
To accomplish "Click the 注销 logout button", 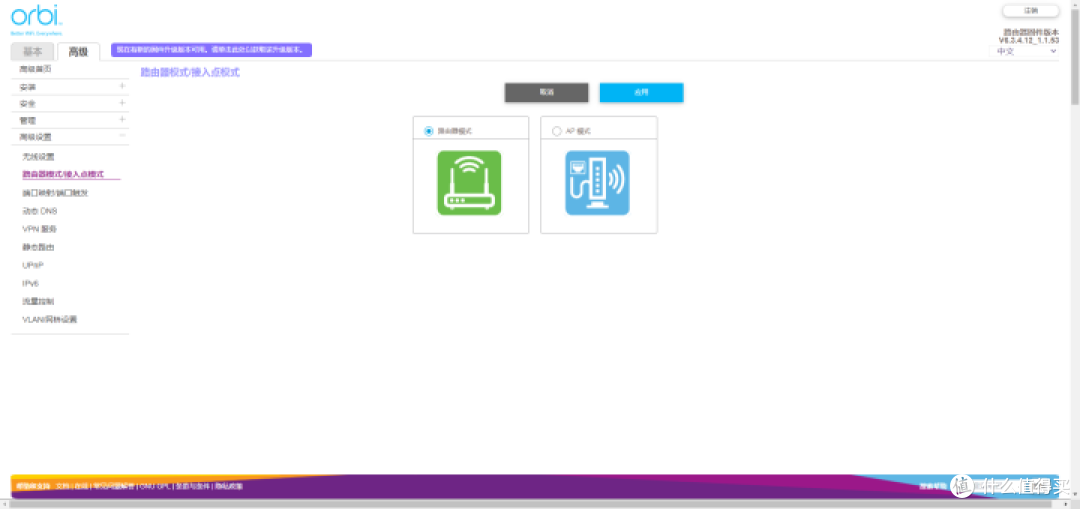I will pos(1030,11).
